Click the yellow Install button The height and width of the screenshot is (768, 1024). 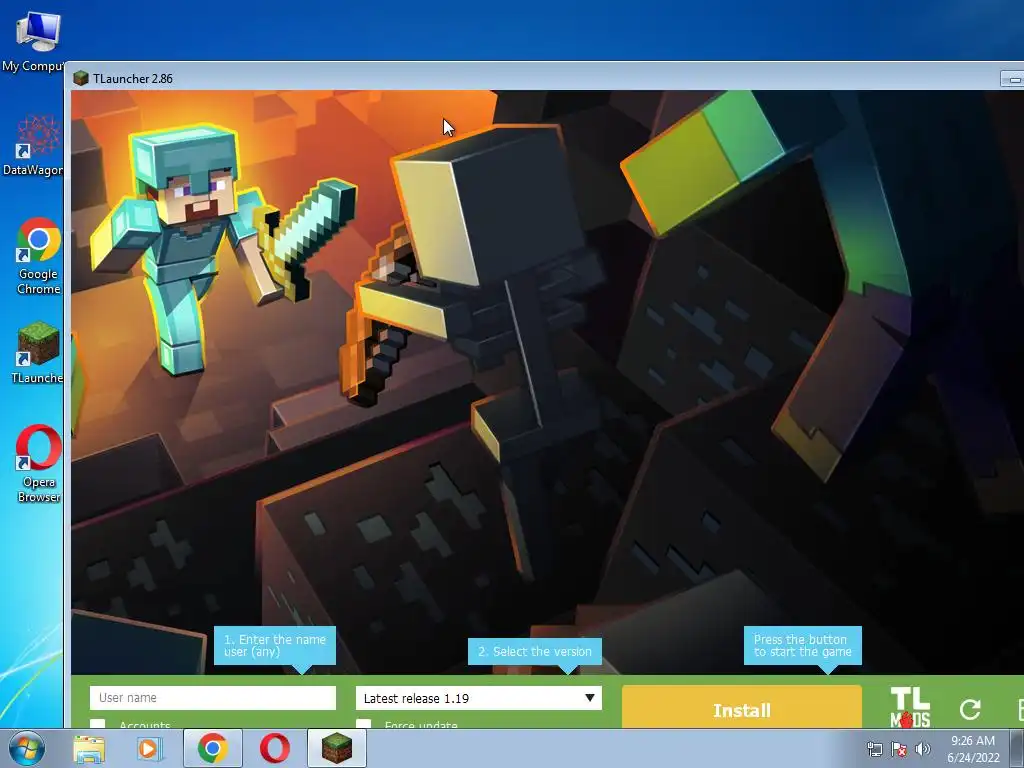(742, 708)
